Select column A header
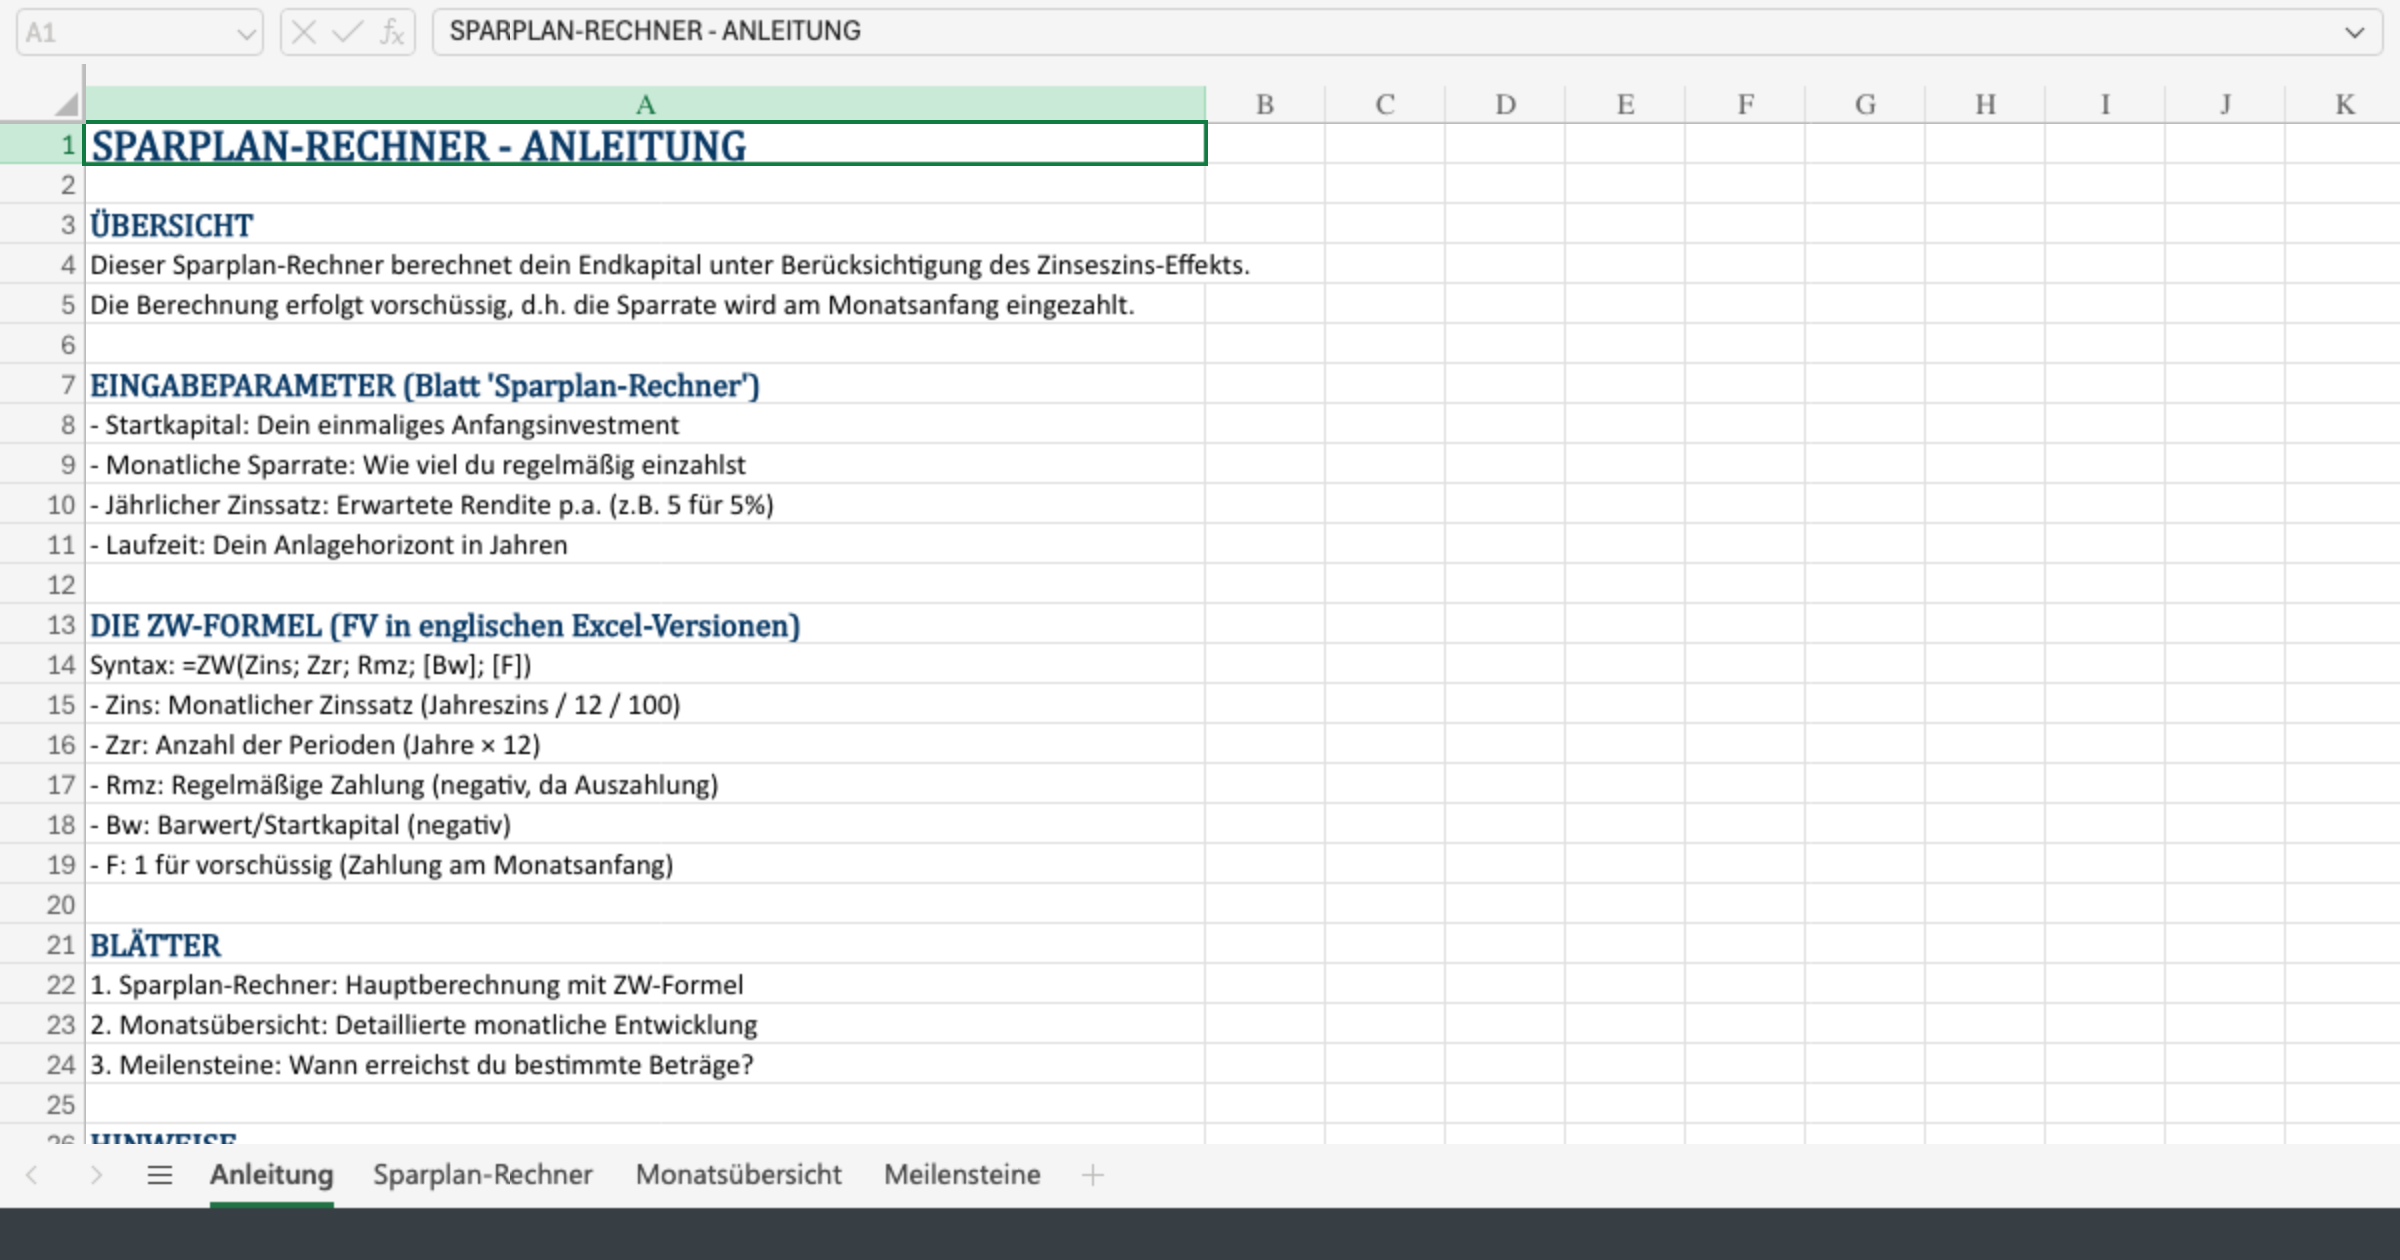 click(645, 104)
